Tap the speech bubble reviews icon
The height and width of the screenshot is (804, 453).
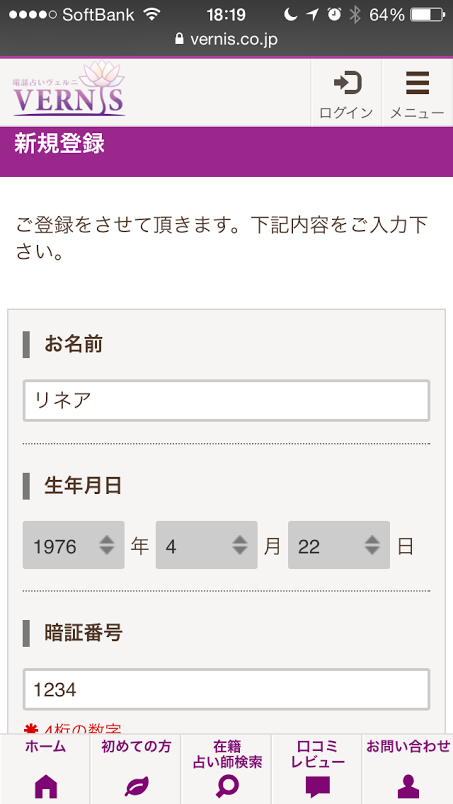pos(318,786)
